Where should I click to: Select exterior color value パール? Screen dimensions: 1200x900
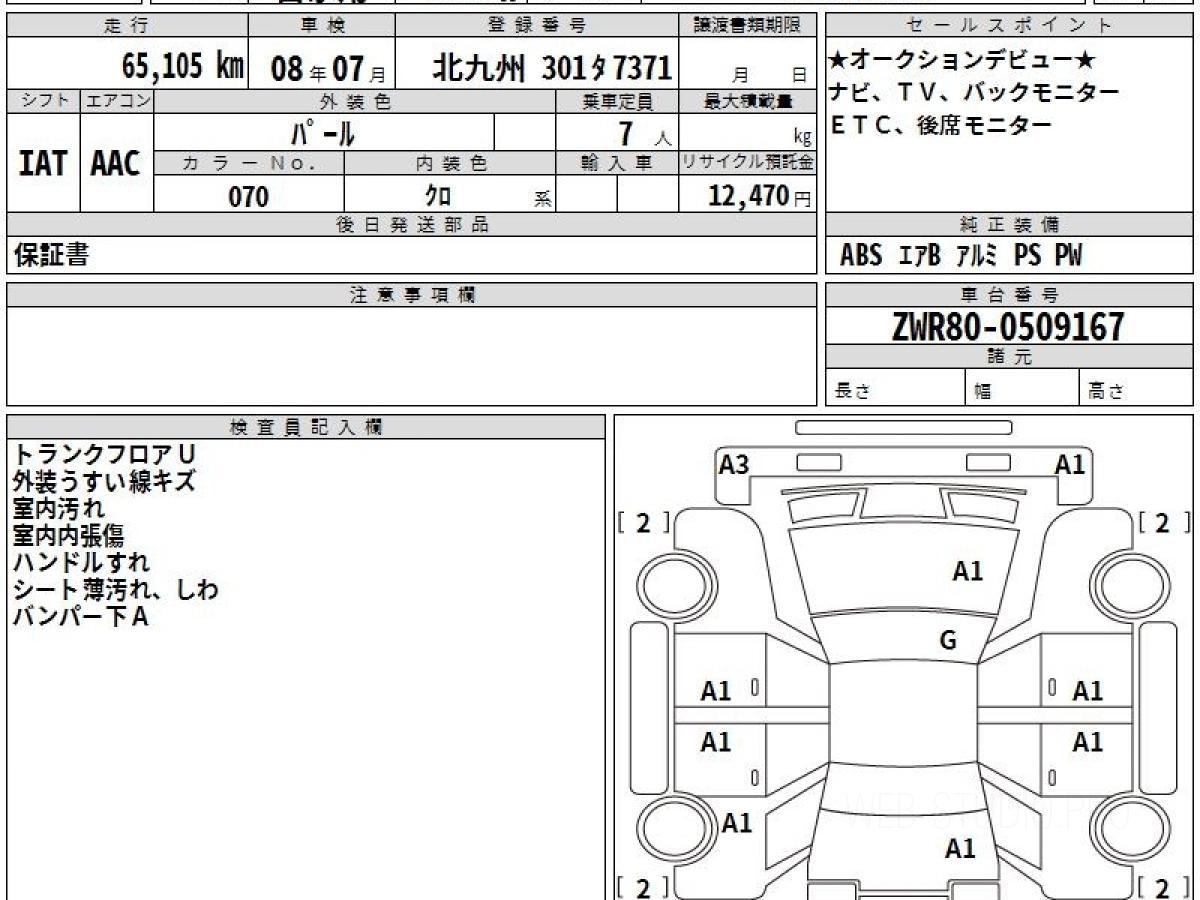click(x=323, y=132)
